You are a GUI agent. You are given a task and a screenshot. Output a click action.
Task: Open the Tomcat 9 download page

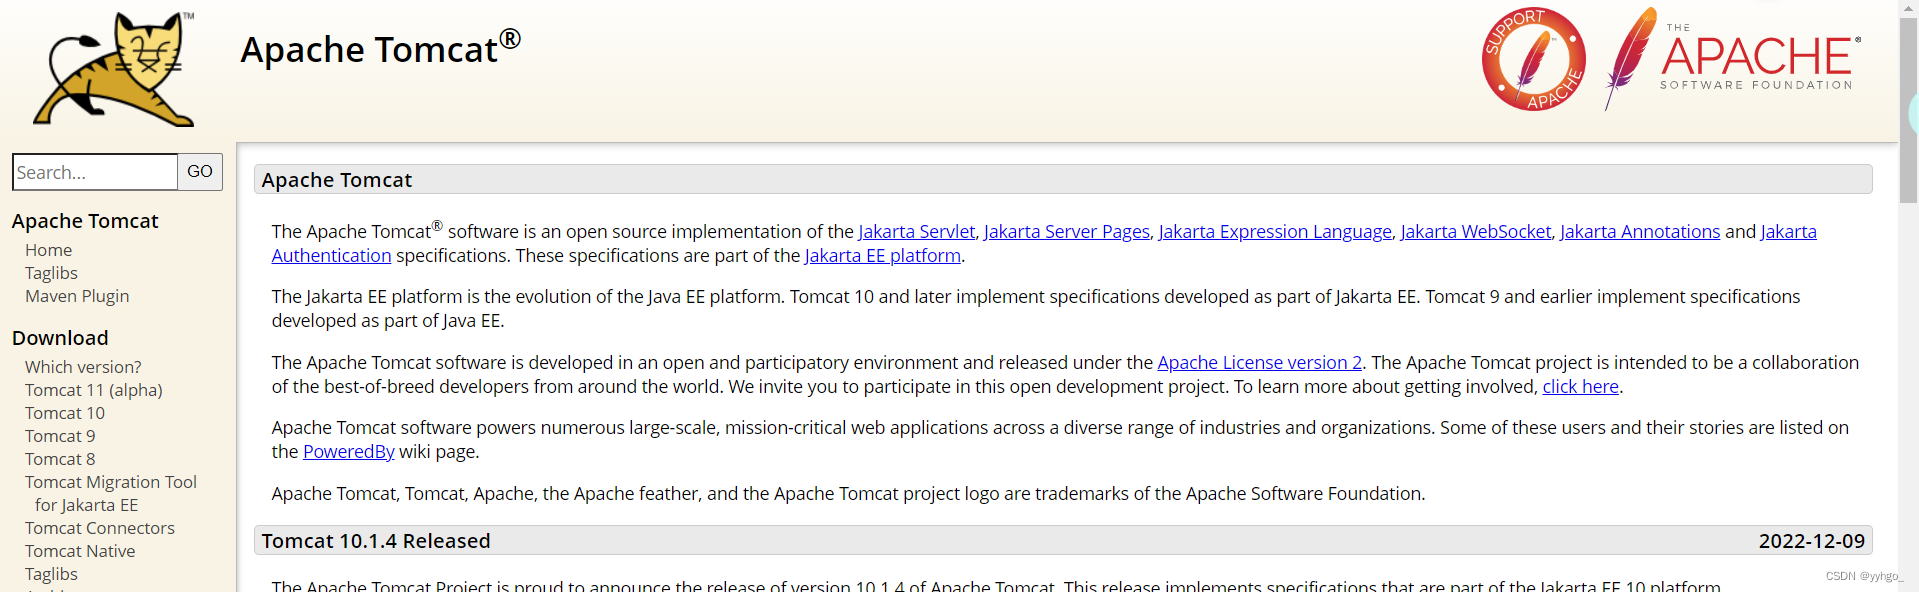click(60, 436)
